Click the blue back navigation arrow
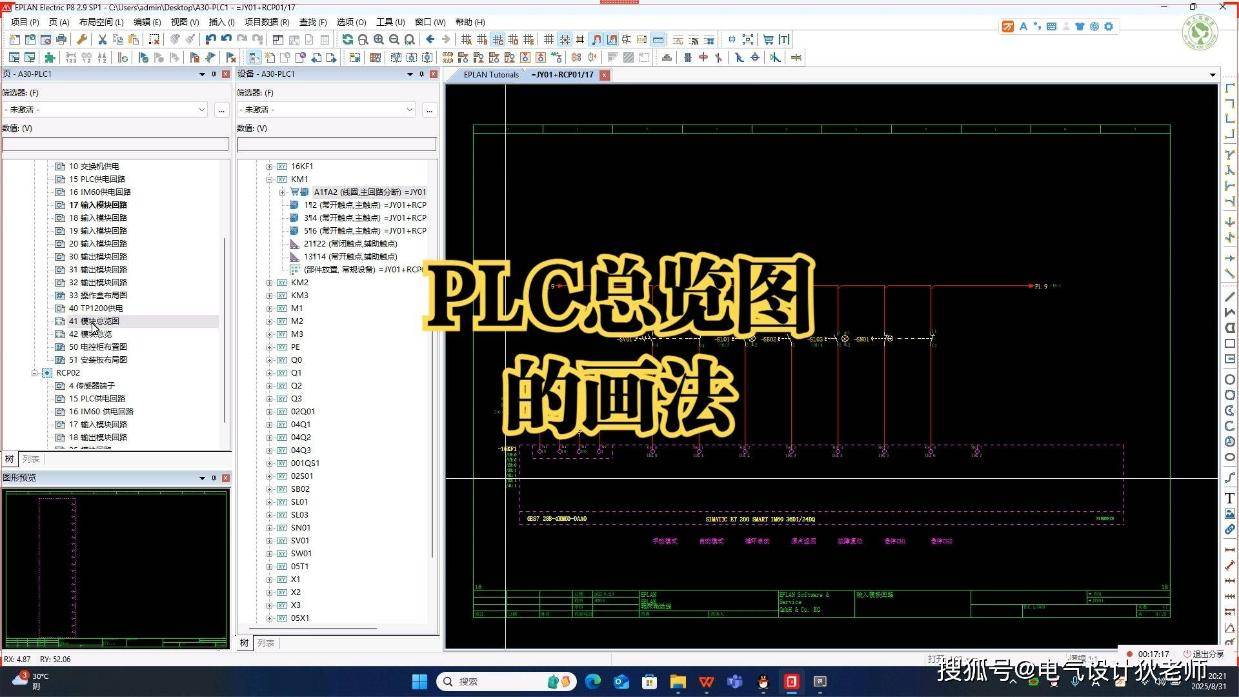Viewport: 1239px width, 697px height. coord(430,39)
